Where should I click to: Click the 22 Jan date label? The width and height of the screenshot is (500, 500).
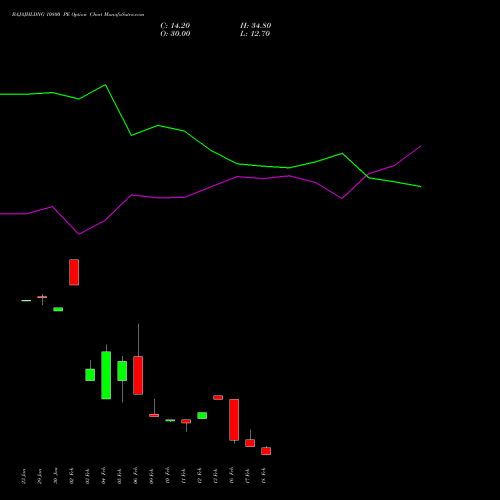click(x=23, y=476)
